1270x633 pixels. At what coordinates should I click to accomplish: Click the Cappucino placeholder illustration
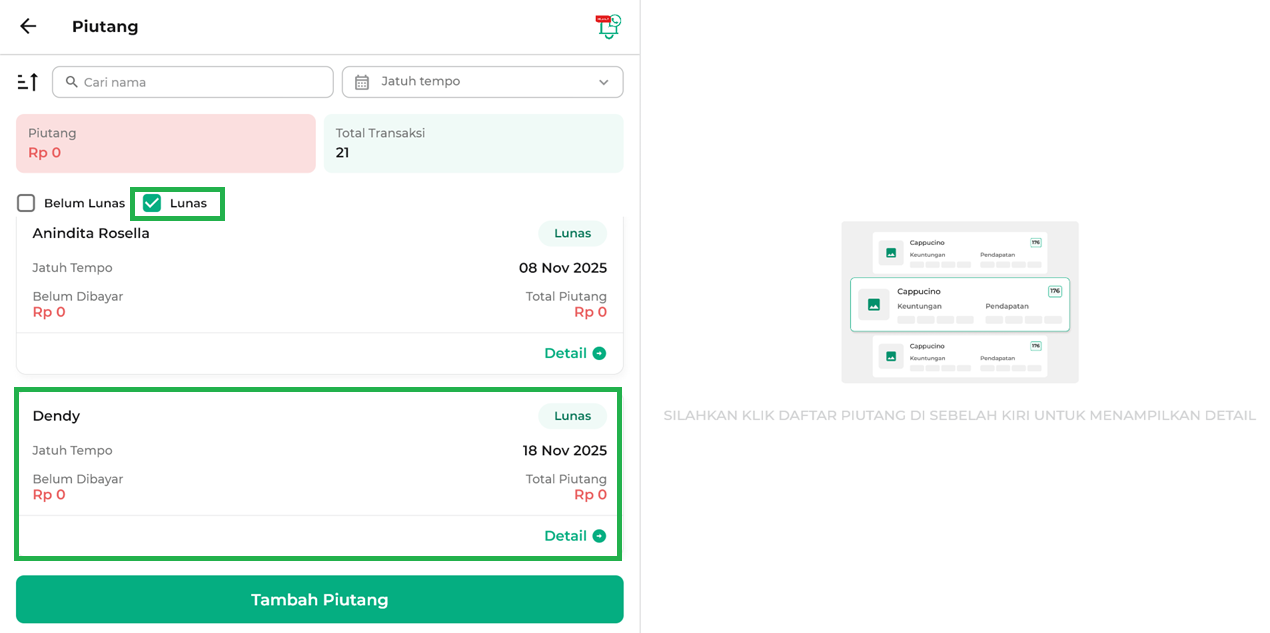pyautogui.click(x=959, y=302)
